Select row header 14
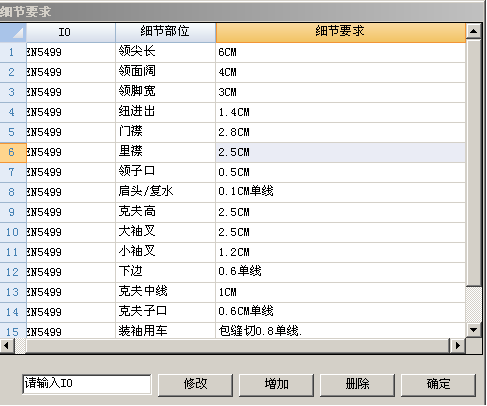Image resolution: width=487 pixels, height=406 pixels. point(13,312)
